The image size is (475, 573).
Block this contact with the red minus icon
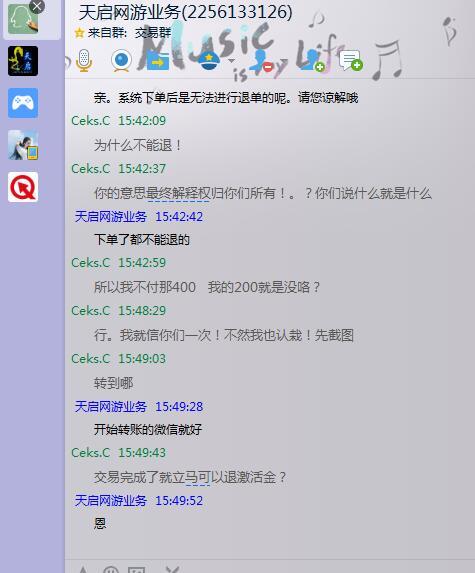point(264,61)
